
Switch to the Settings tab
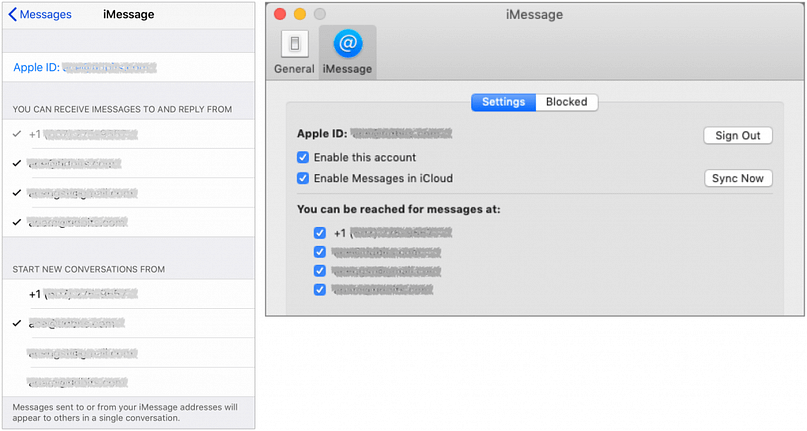(503, 102)
